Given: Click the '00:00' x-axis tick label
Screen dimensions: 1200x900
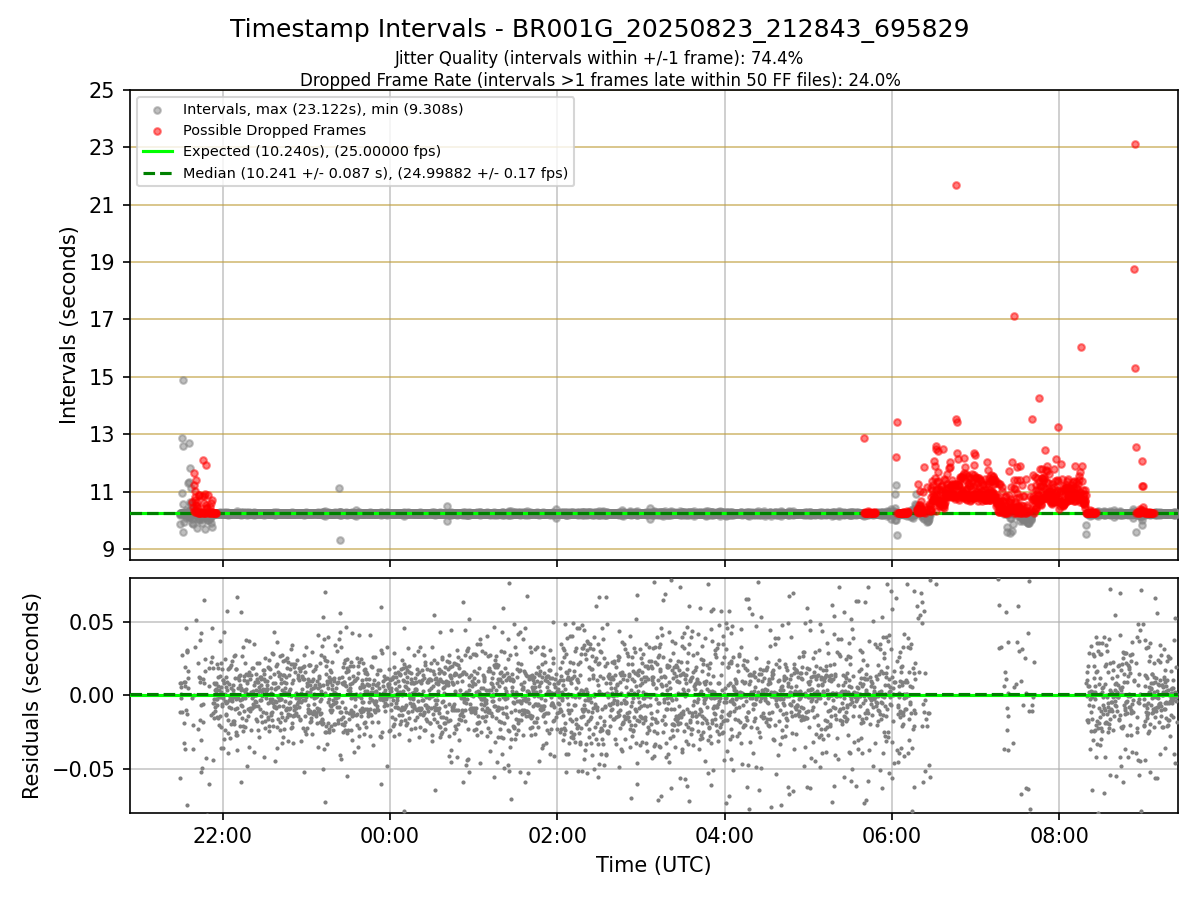Looking at the screenshot, I should click(390, 834).
